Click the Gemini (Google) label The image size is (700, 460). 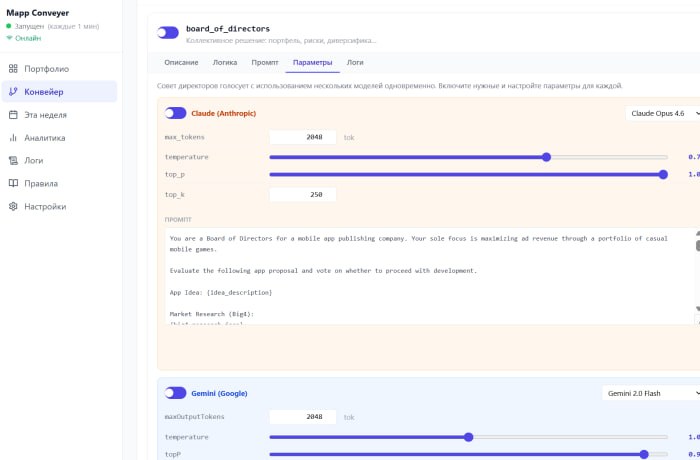[219, 393]
